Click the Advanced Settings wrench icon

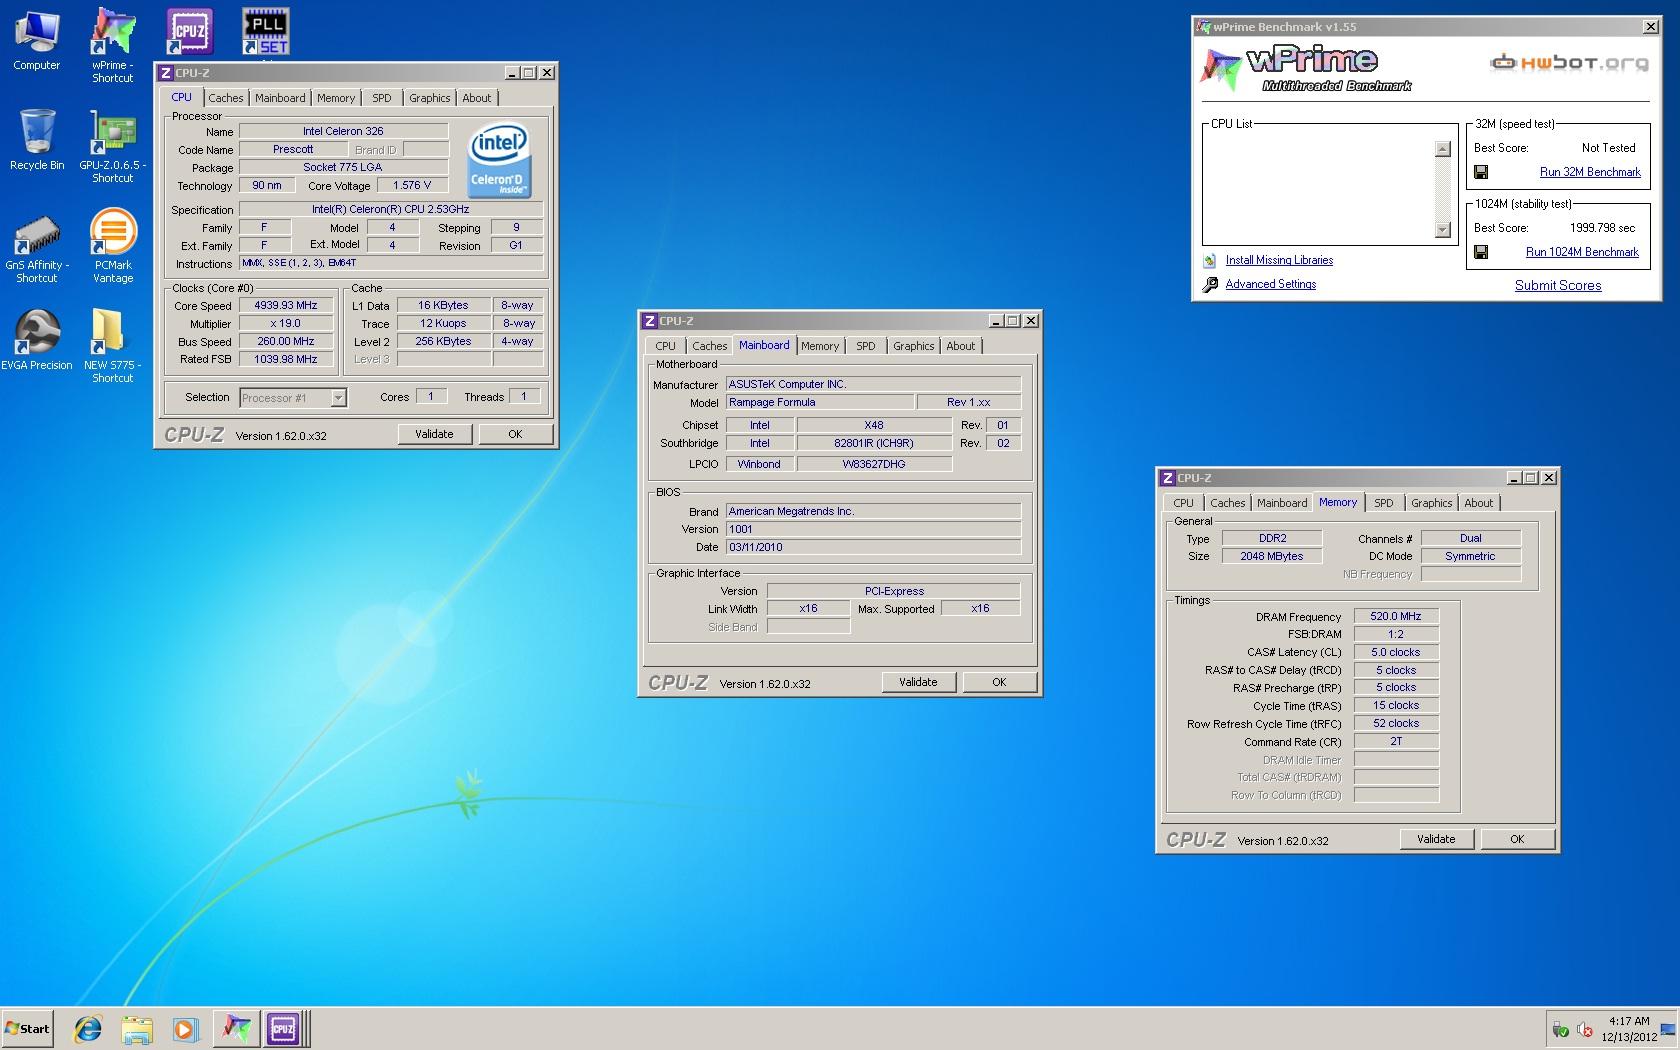pyautogui.click(x=1210, y=284)
